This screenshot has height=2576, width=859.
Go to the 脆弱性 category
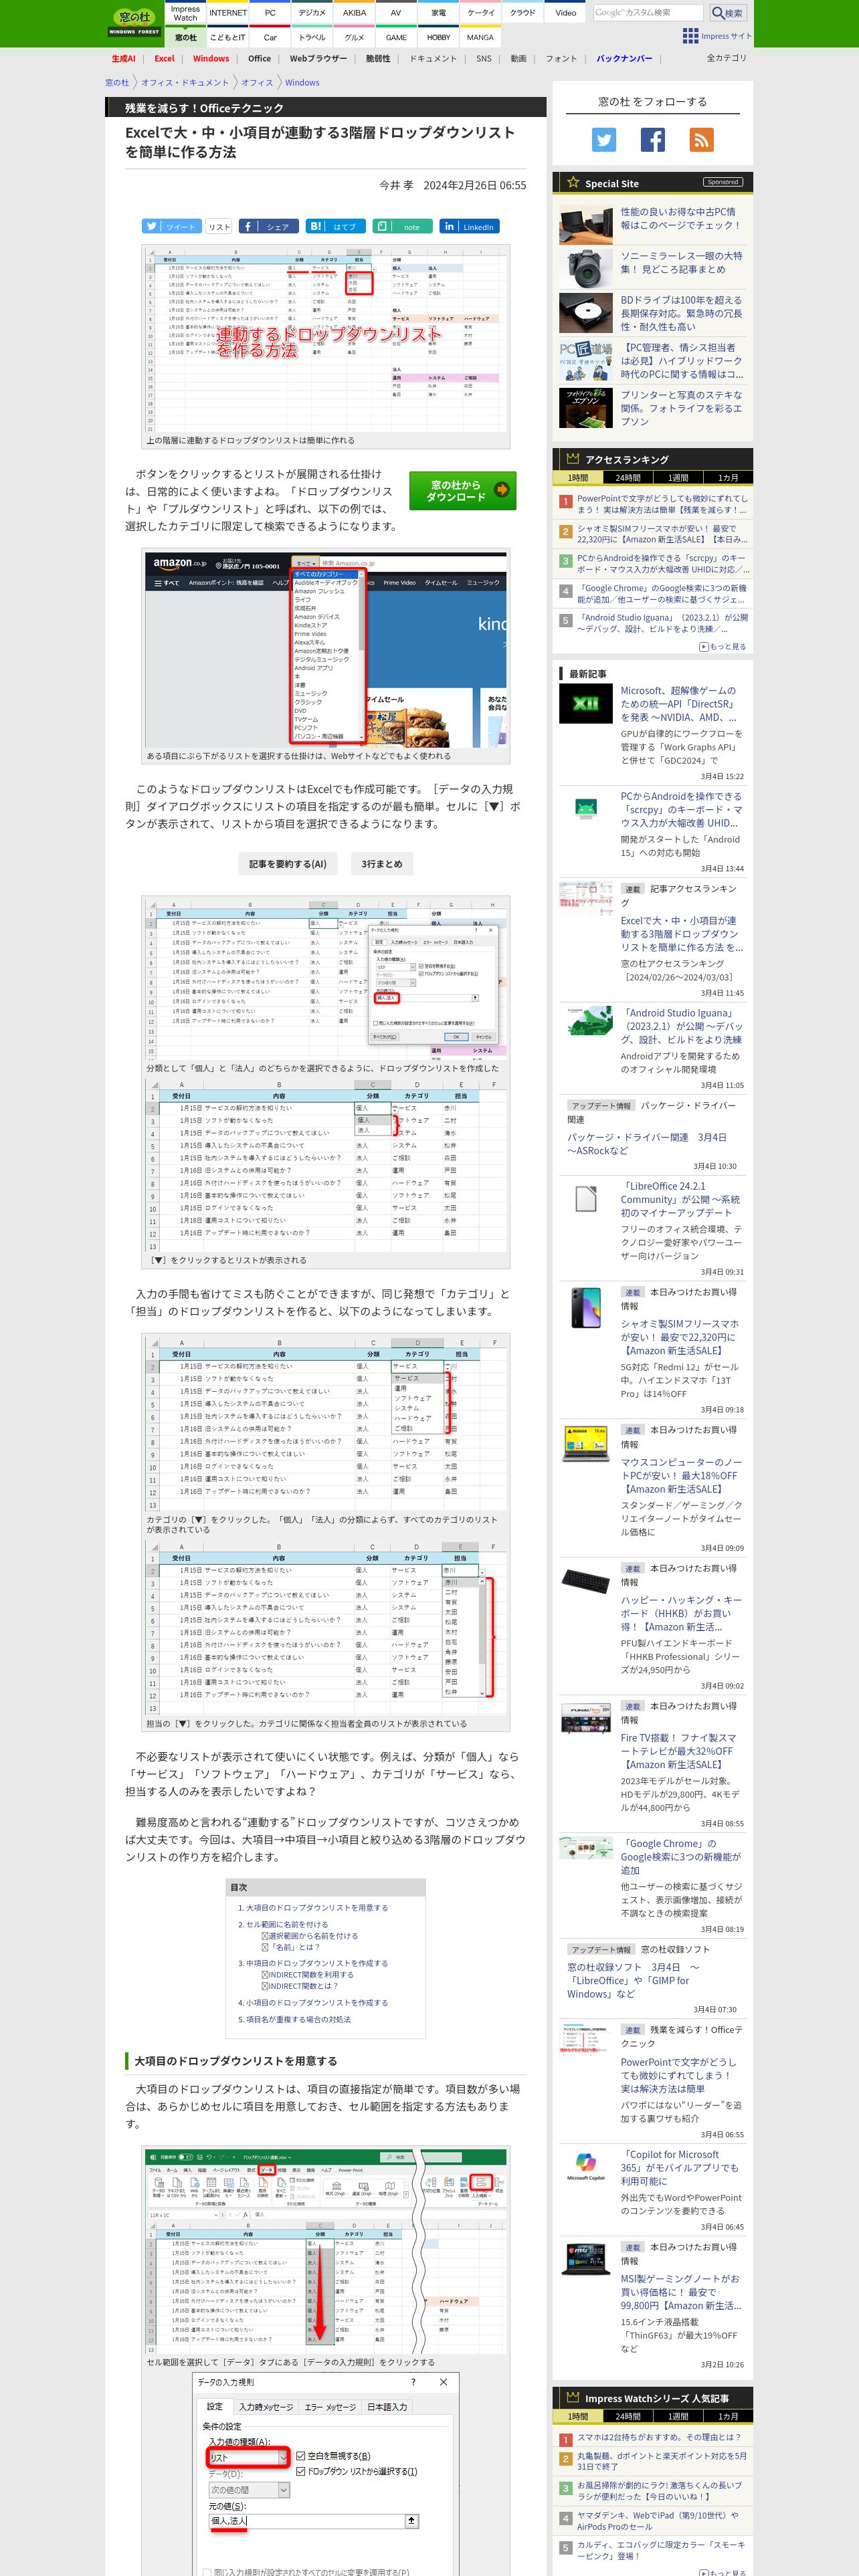click(378, 59)
